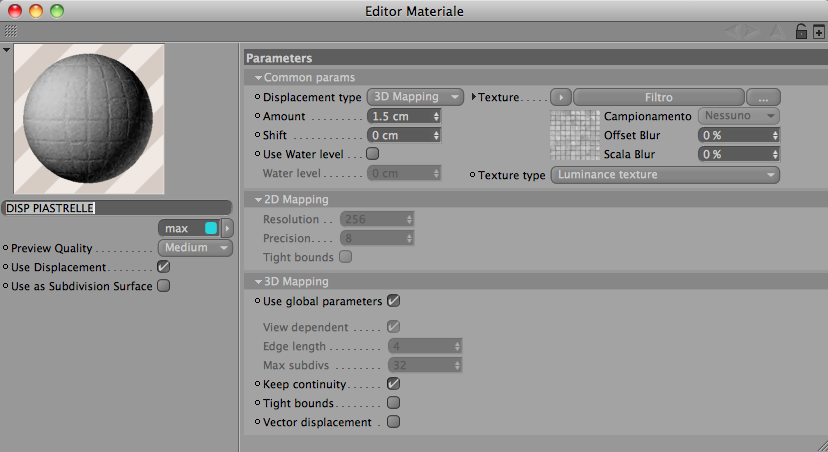Click the cyan layer color swatch
828x452 pixels.
tap(211, 228)
